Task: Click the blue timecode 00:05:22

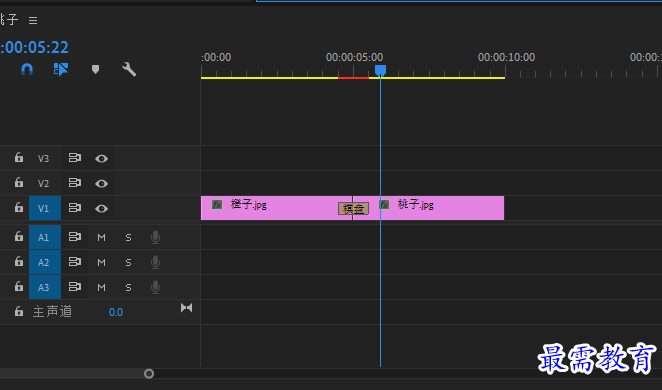Action: click(x=34, y=47)
